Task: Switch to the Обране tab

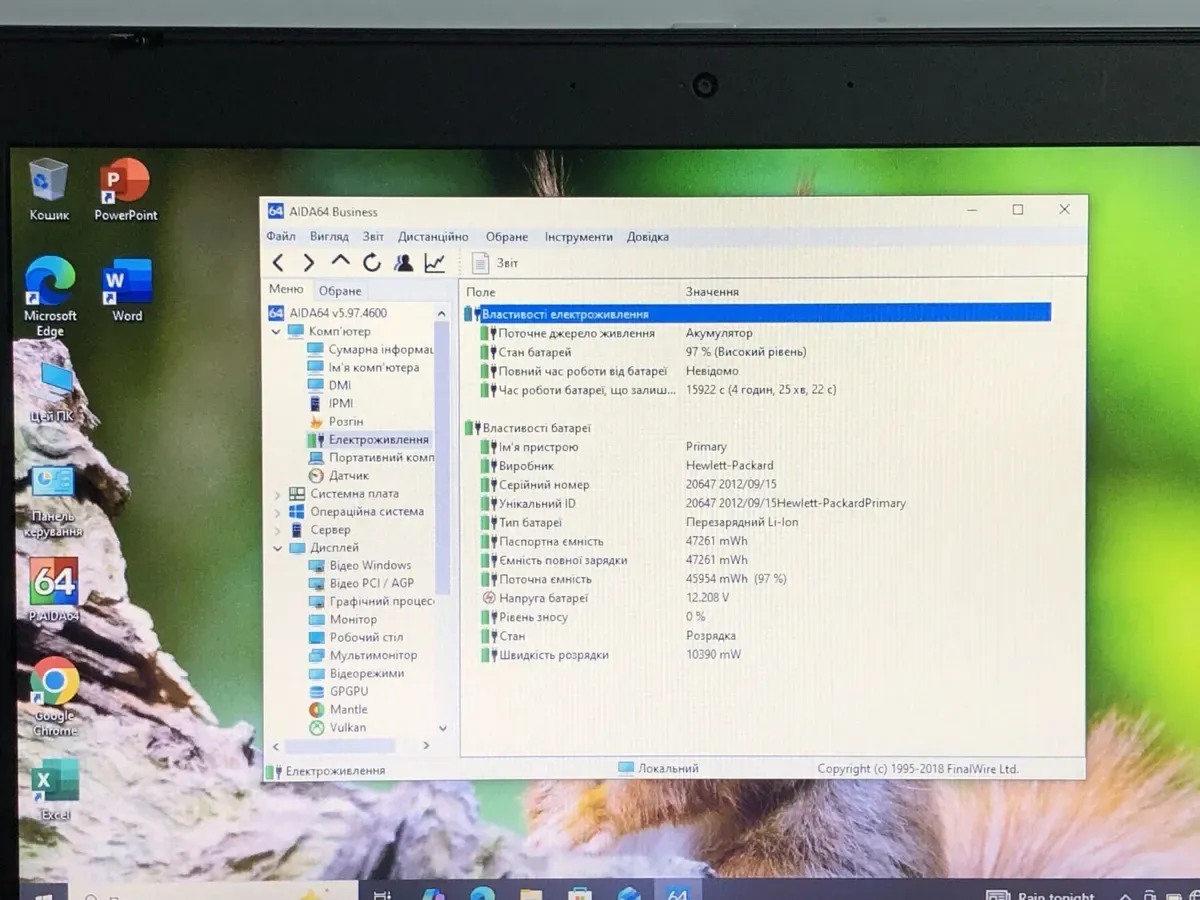Action: coord(340,291)
